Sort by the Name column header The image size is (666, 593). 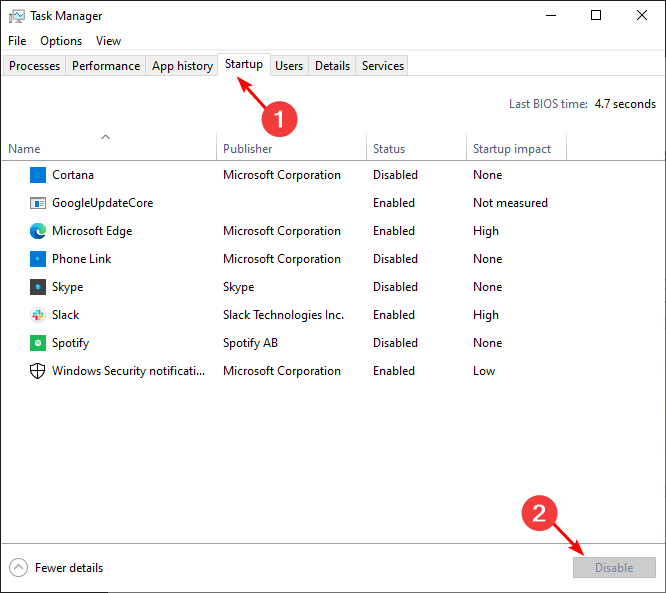coord(24,149)
